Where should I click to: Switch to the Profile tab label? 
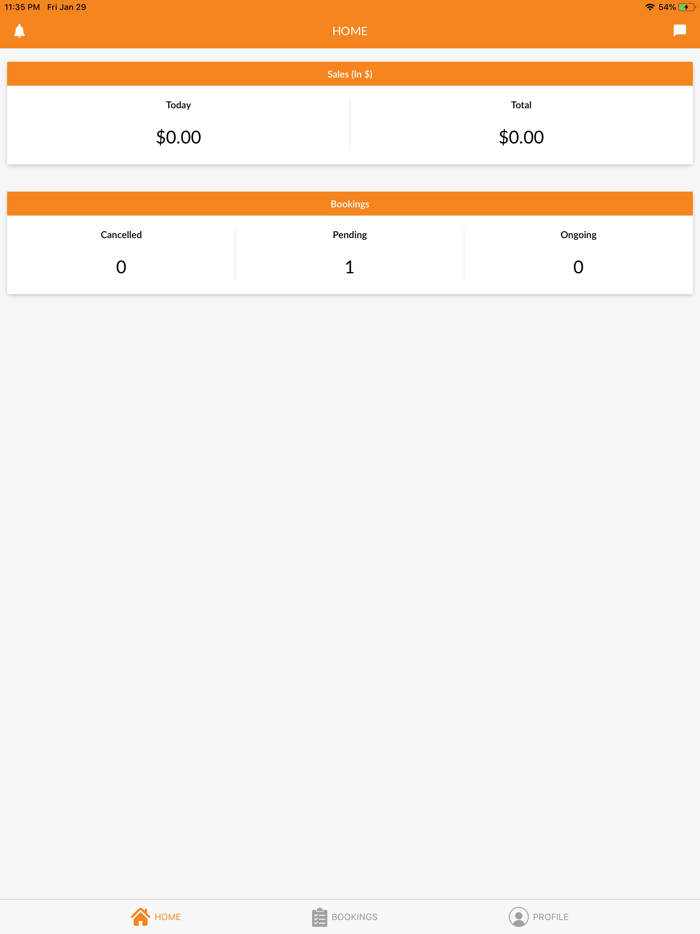550,917
